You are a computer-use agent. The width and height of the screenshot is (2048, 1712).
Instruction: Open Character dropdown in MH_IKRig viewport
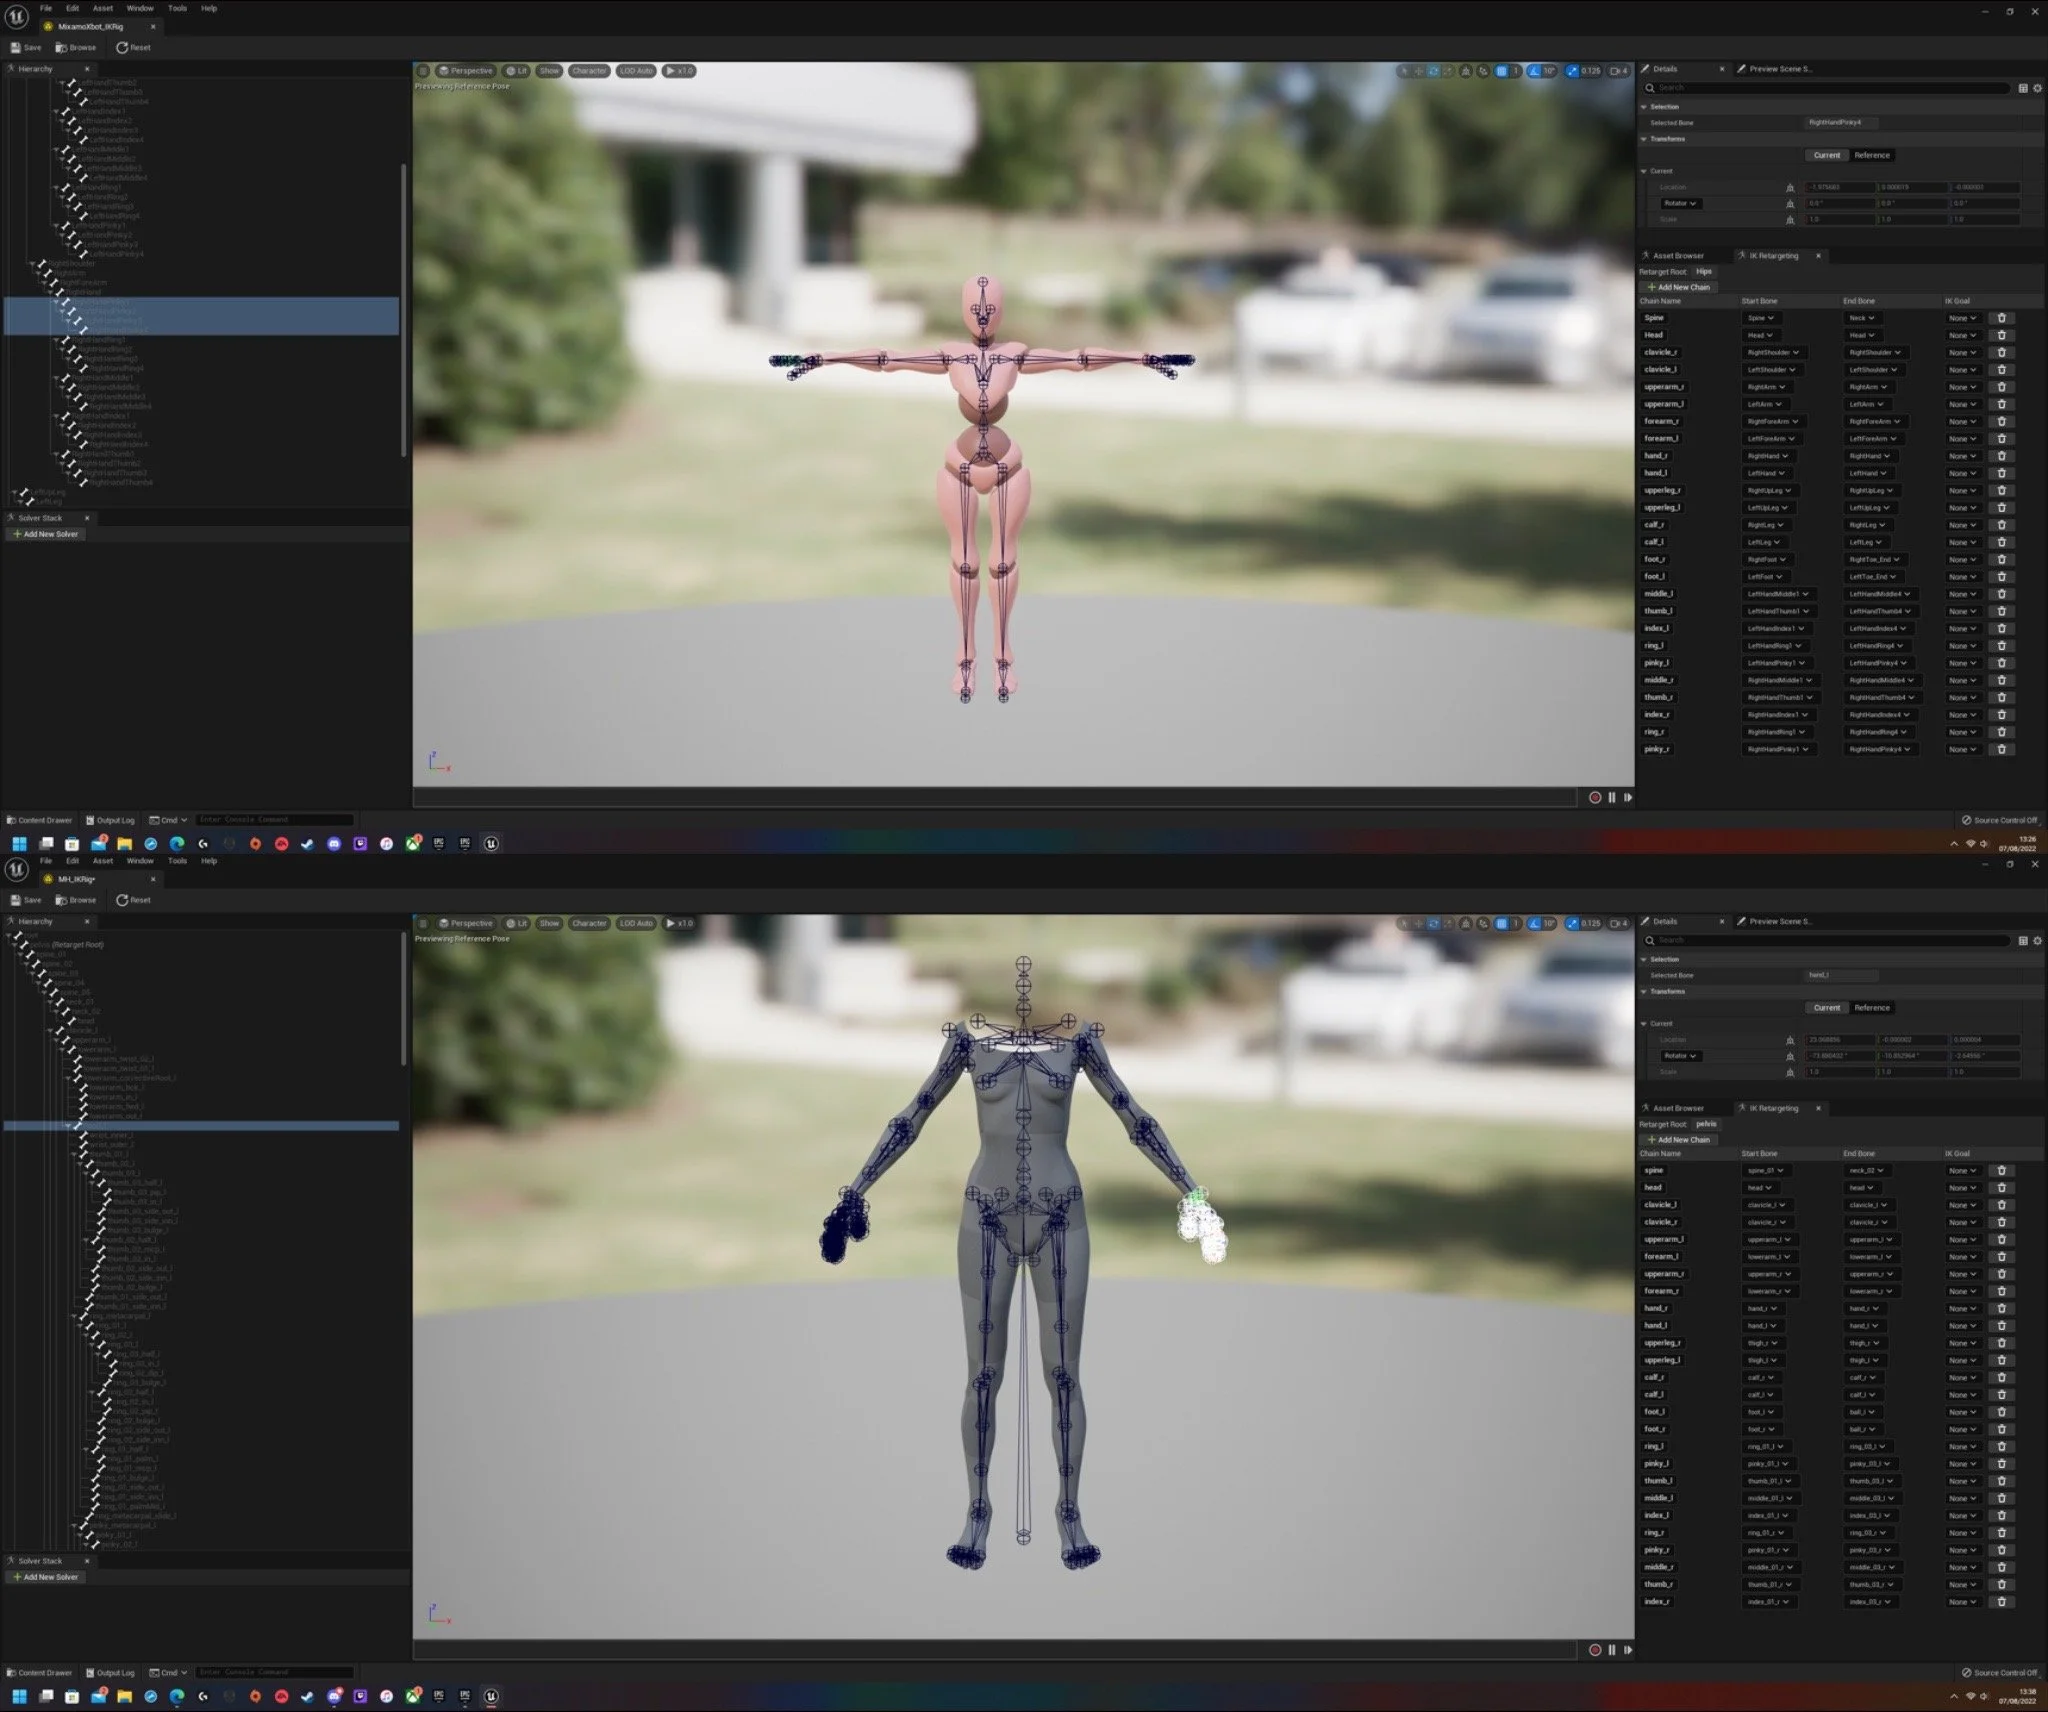pyautogui.click(x=589, y=923)
